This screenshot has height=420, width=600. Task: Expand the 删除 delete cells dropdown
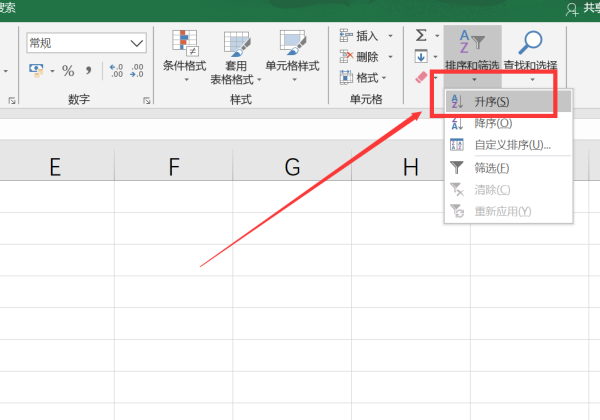click(x=388, y=57)
